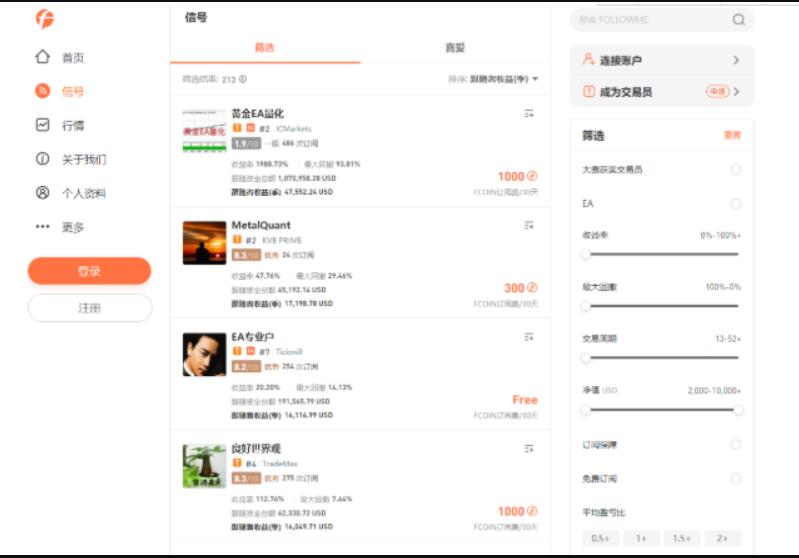799x558 pixels.
Task: Click the 8.3 rating badge under MetalQuant
Action: point(247,255)
